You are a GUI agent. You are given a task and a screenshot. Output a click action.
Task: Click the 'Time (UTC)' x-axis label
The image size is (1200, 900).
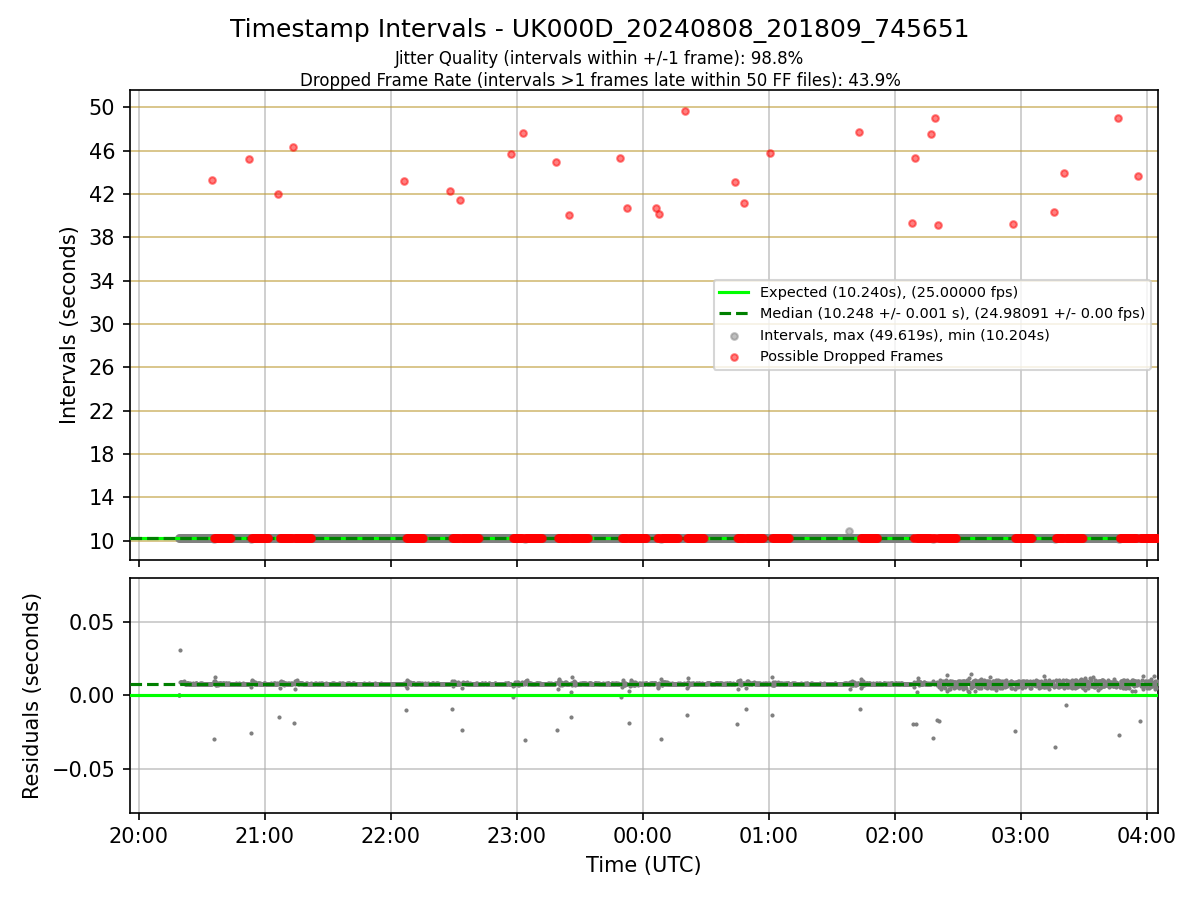pyautogui.click(x=643, y=865)
